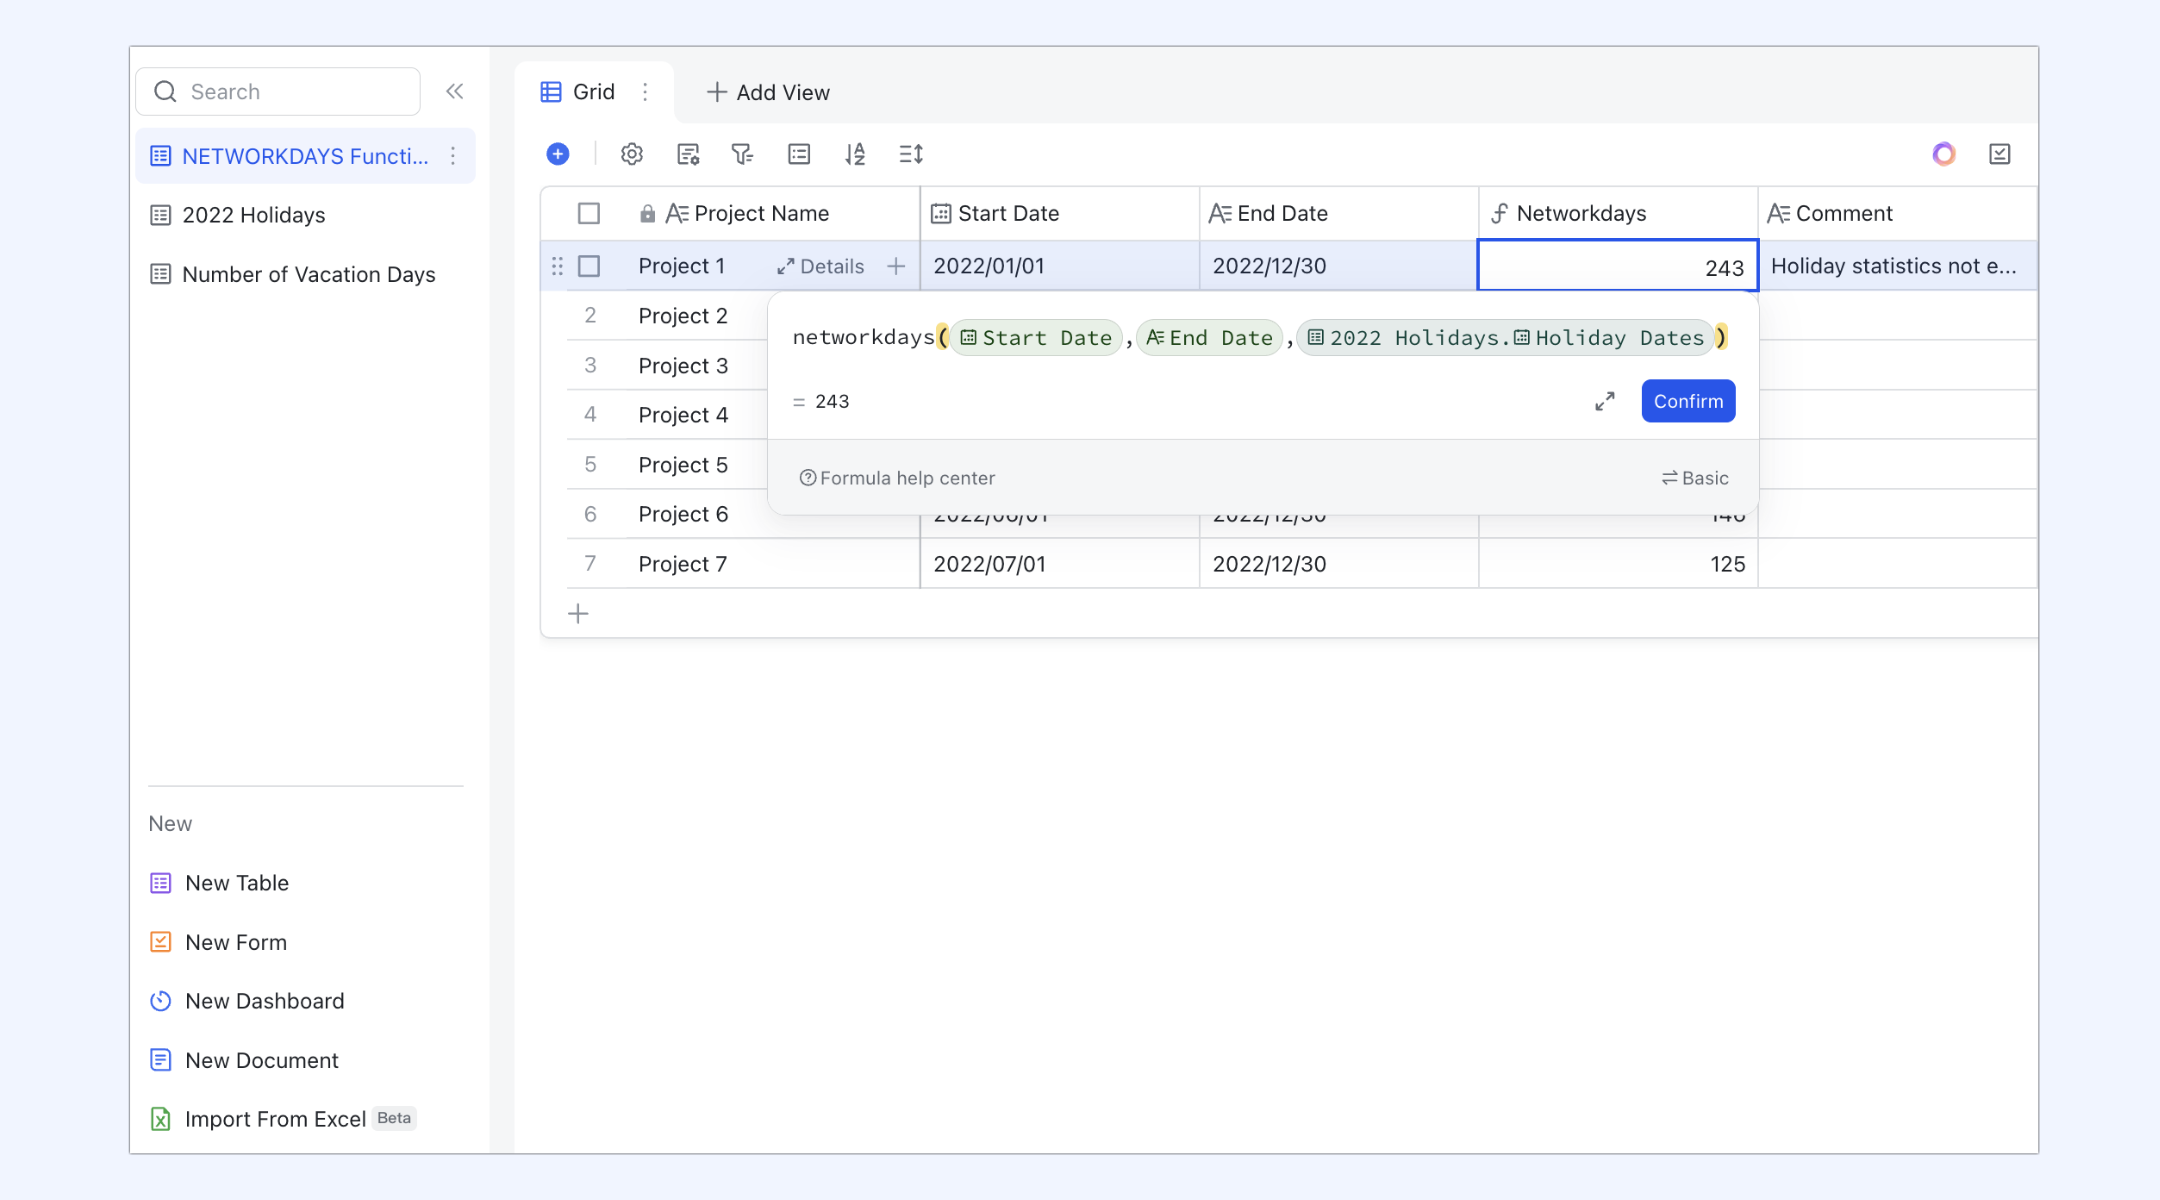Select the Project 2 cell
The width and height of the screenshot is (2160, 1200).
(x=697, y=316)
